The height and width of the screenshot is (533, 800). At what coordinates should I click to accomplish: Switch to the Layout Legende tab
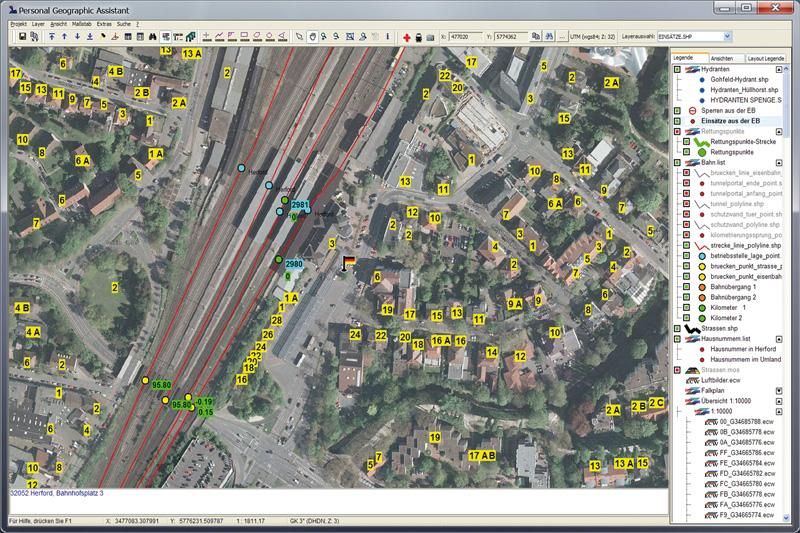coord(765,58)
